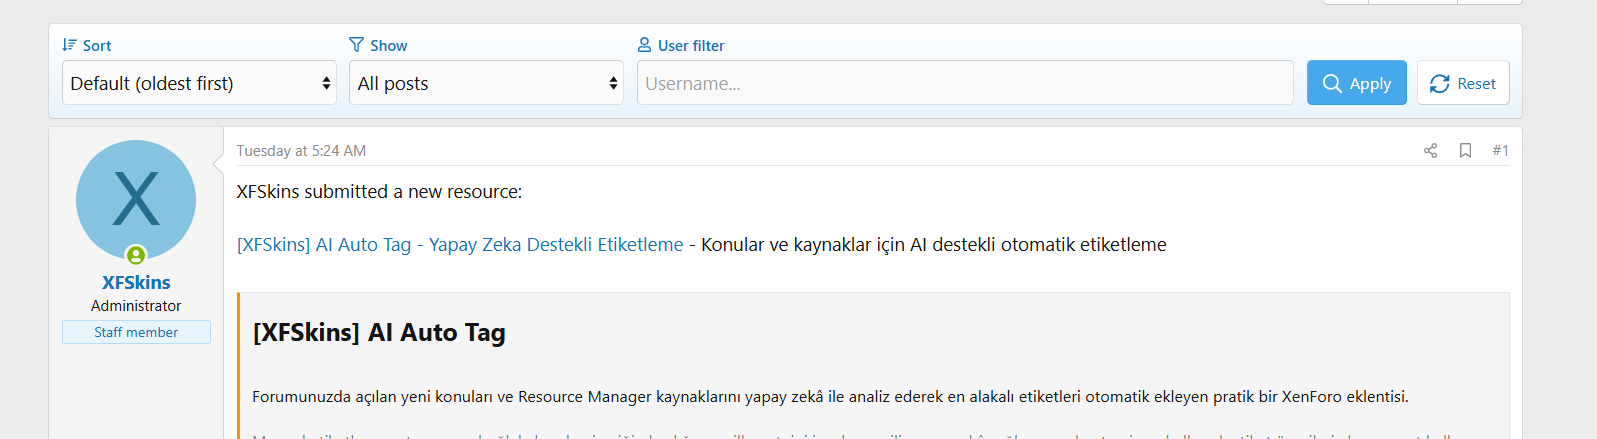Click the online status indicator on avatar
Image resolution: width=1597 pixels, height=439 pixels.
click(136, 255)
